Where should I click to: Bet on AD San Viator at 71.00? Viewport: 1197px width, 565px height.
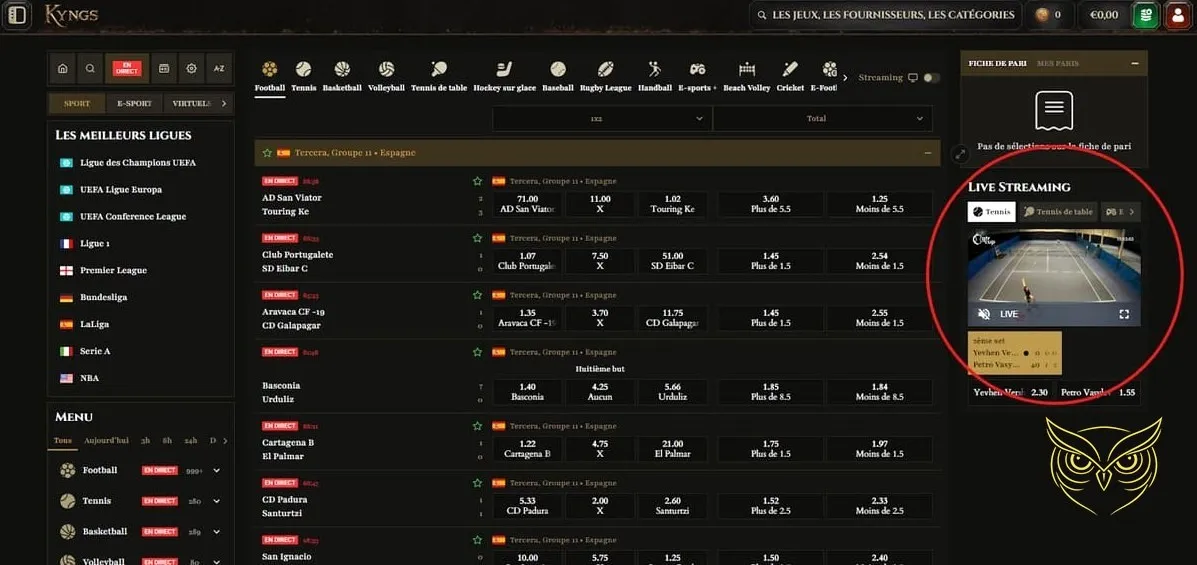(x=527, y=204)
